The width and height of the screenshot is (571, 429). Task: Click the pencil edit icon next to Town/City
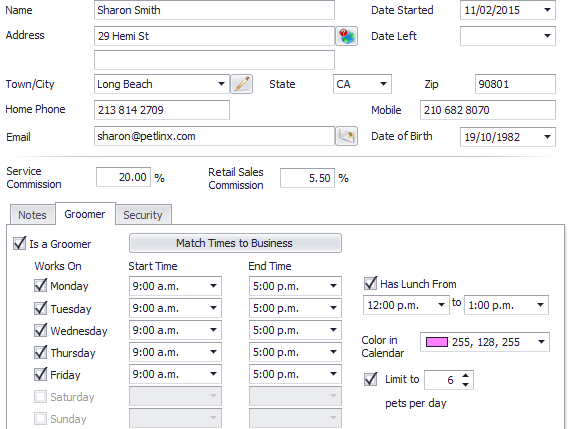[242, 84]
